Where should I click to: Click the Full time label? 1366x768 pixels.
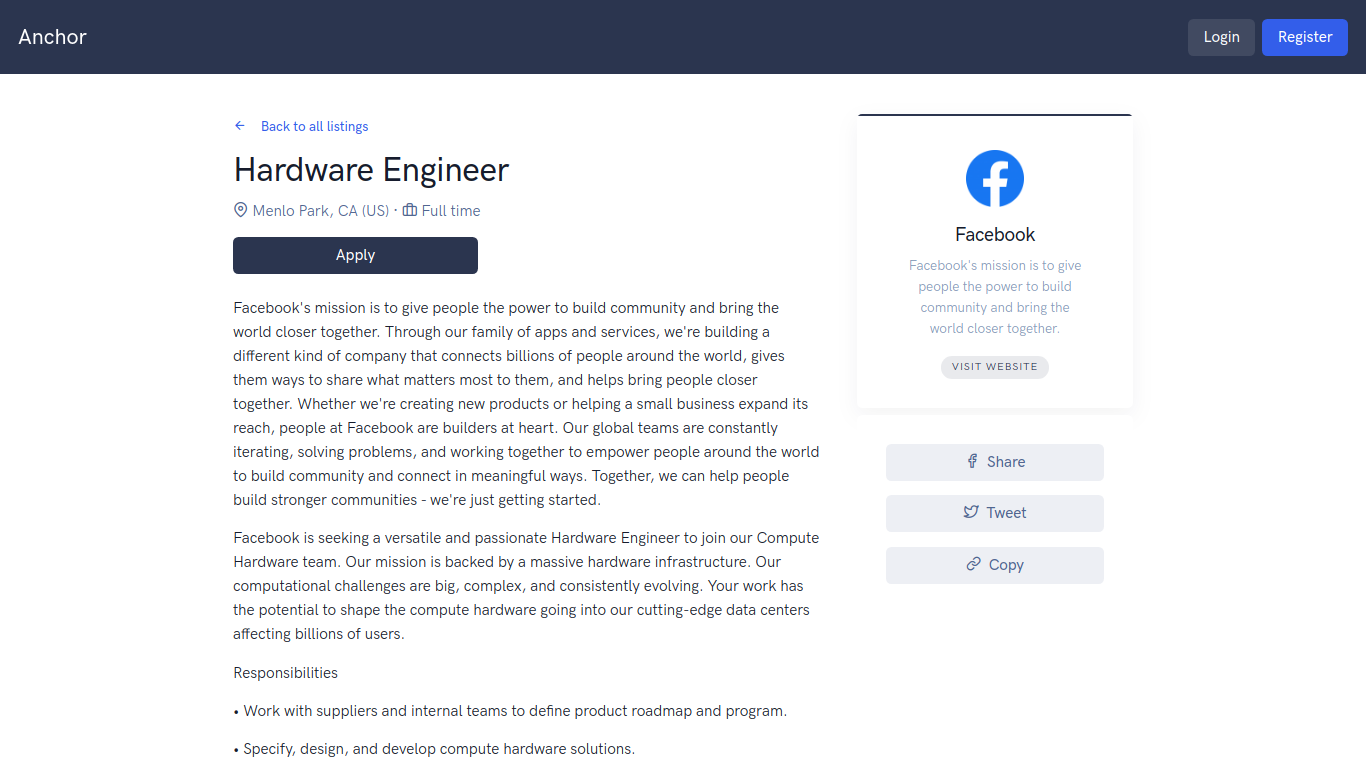coord(451,210)
